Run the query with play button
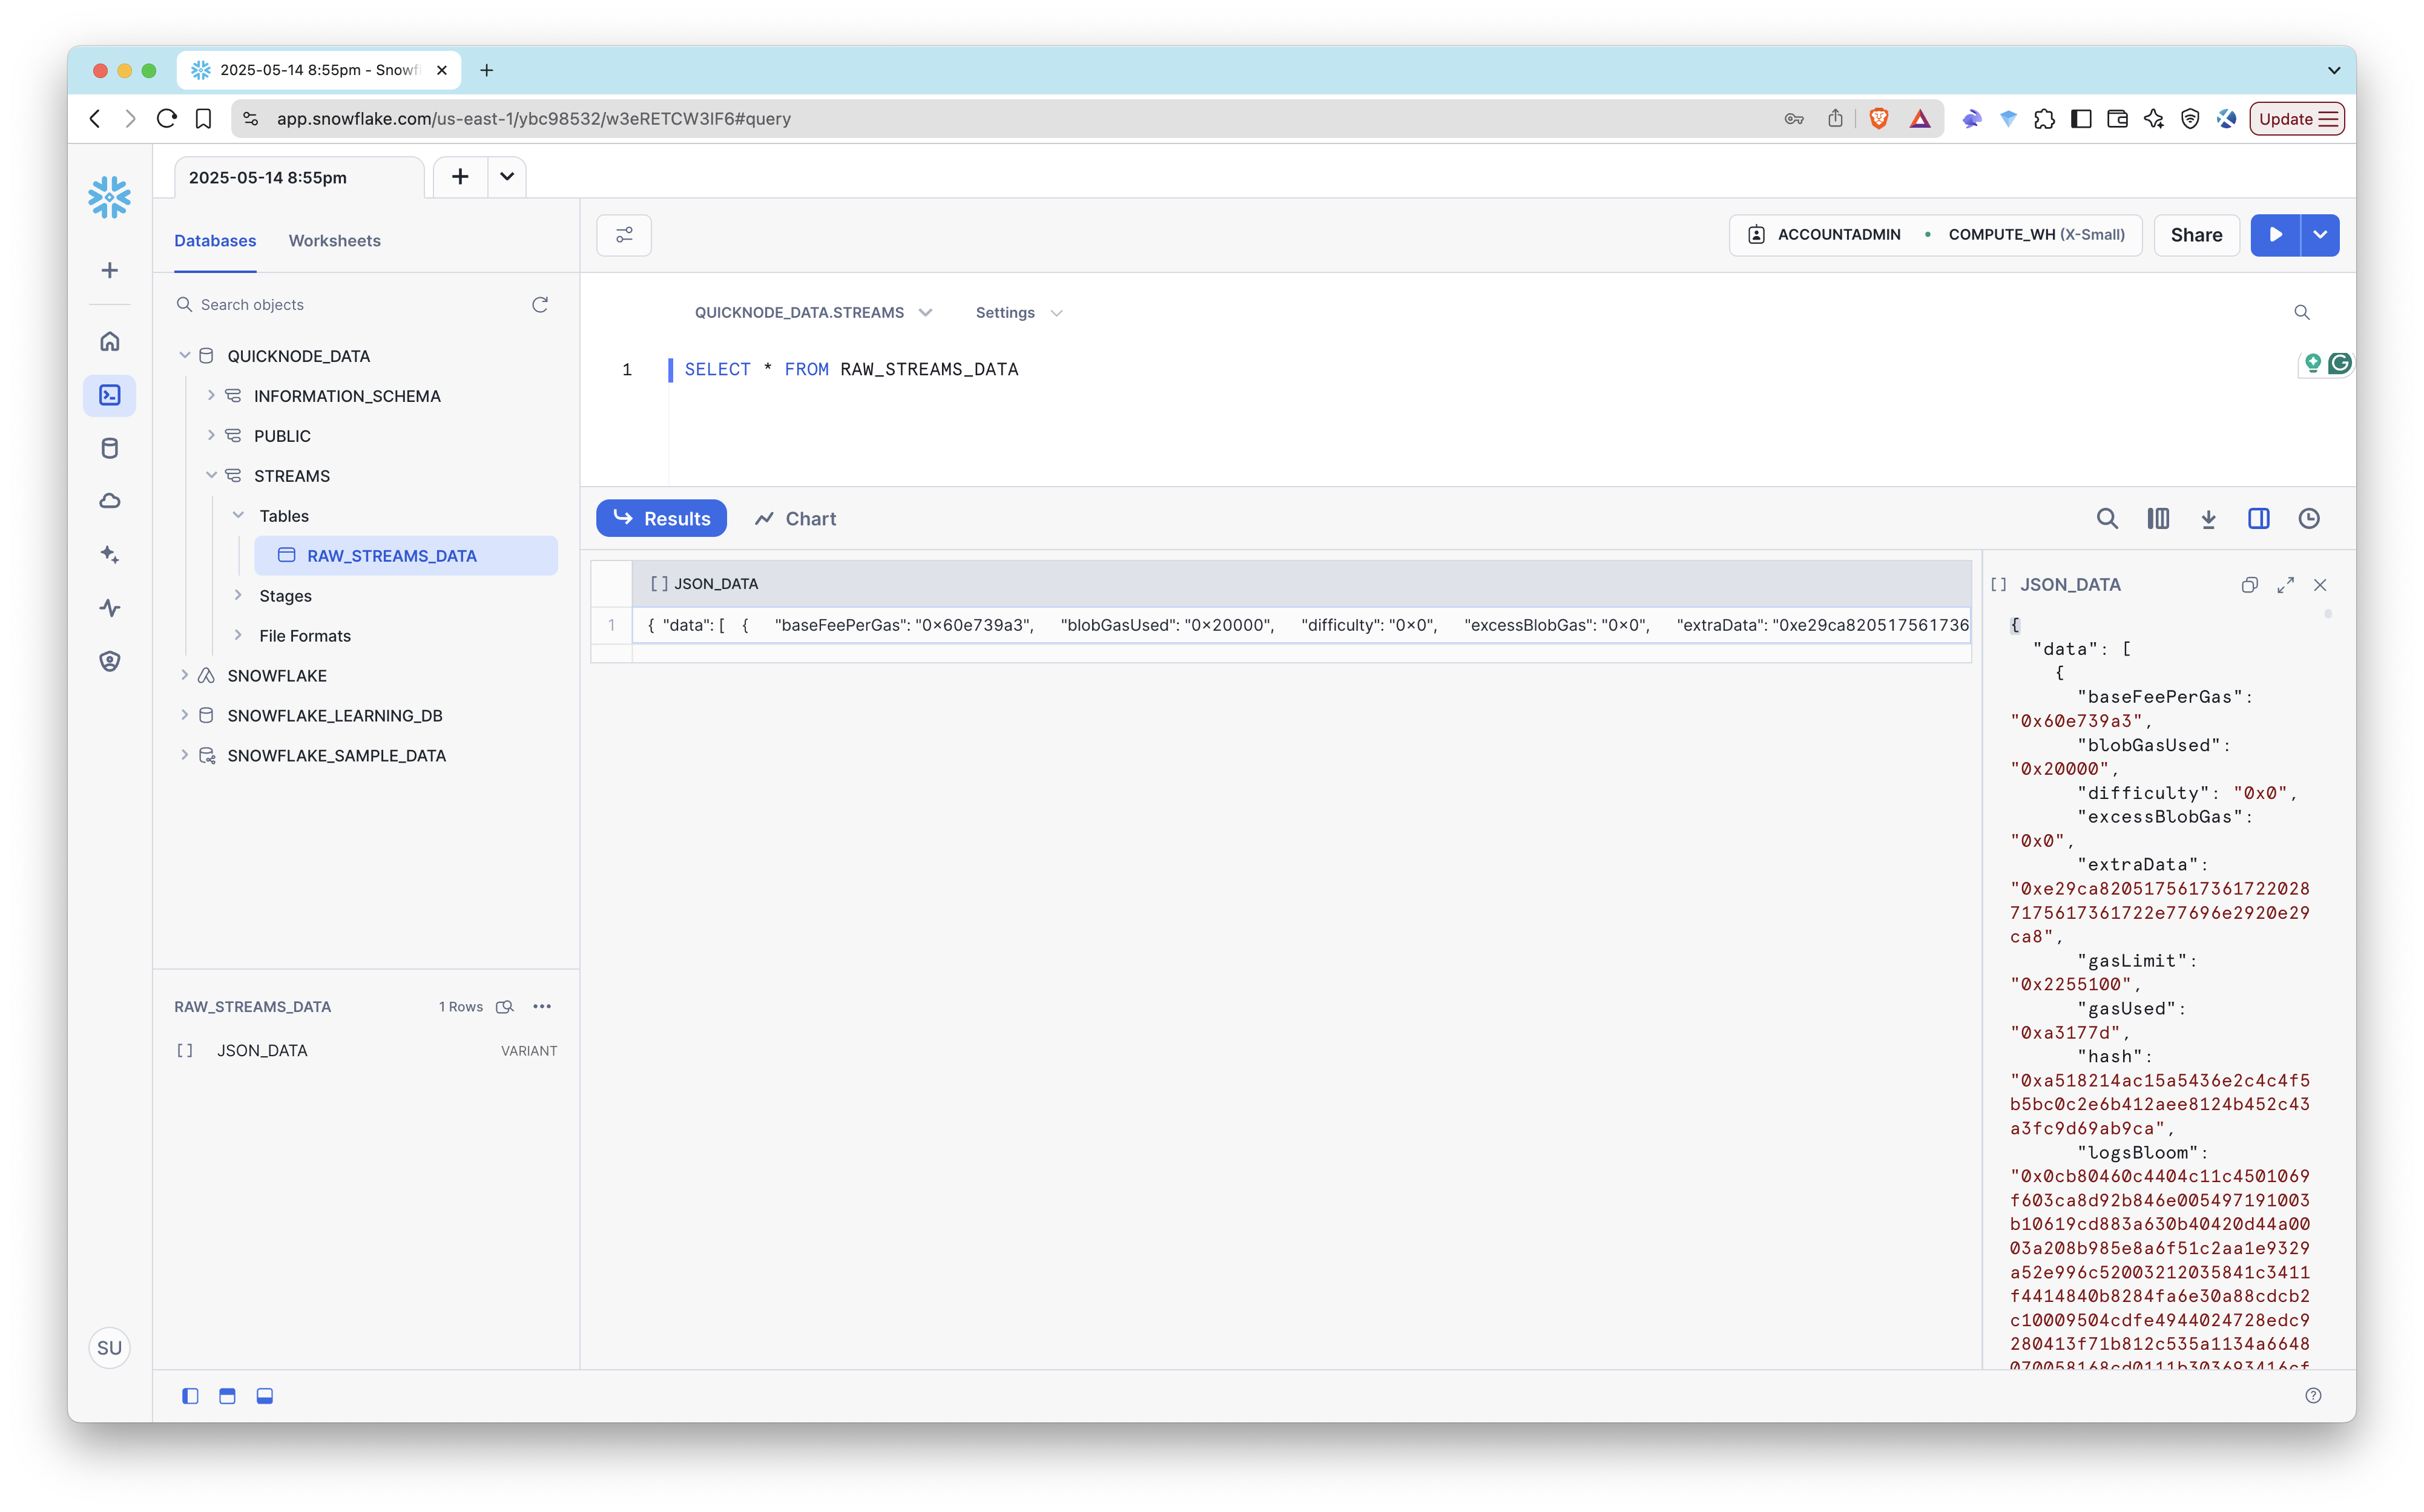 pyautogui.click(x=2275, y=235)
